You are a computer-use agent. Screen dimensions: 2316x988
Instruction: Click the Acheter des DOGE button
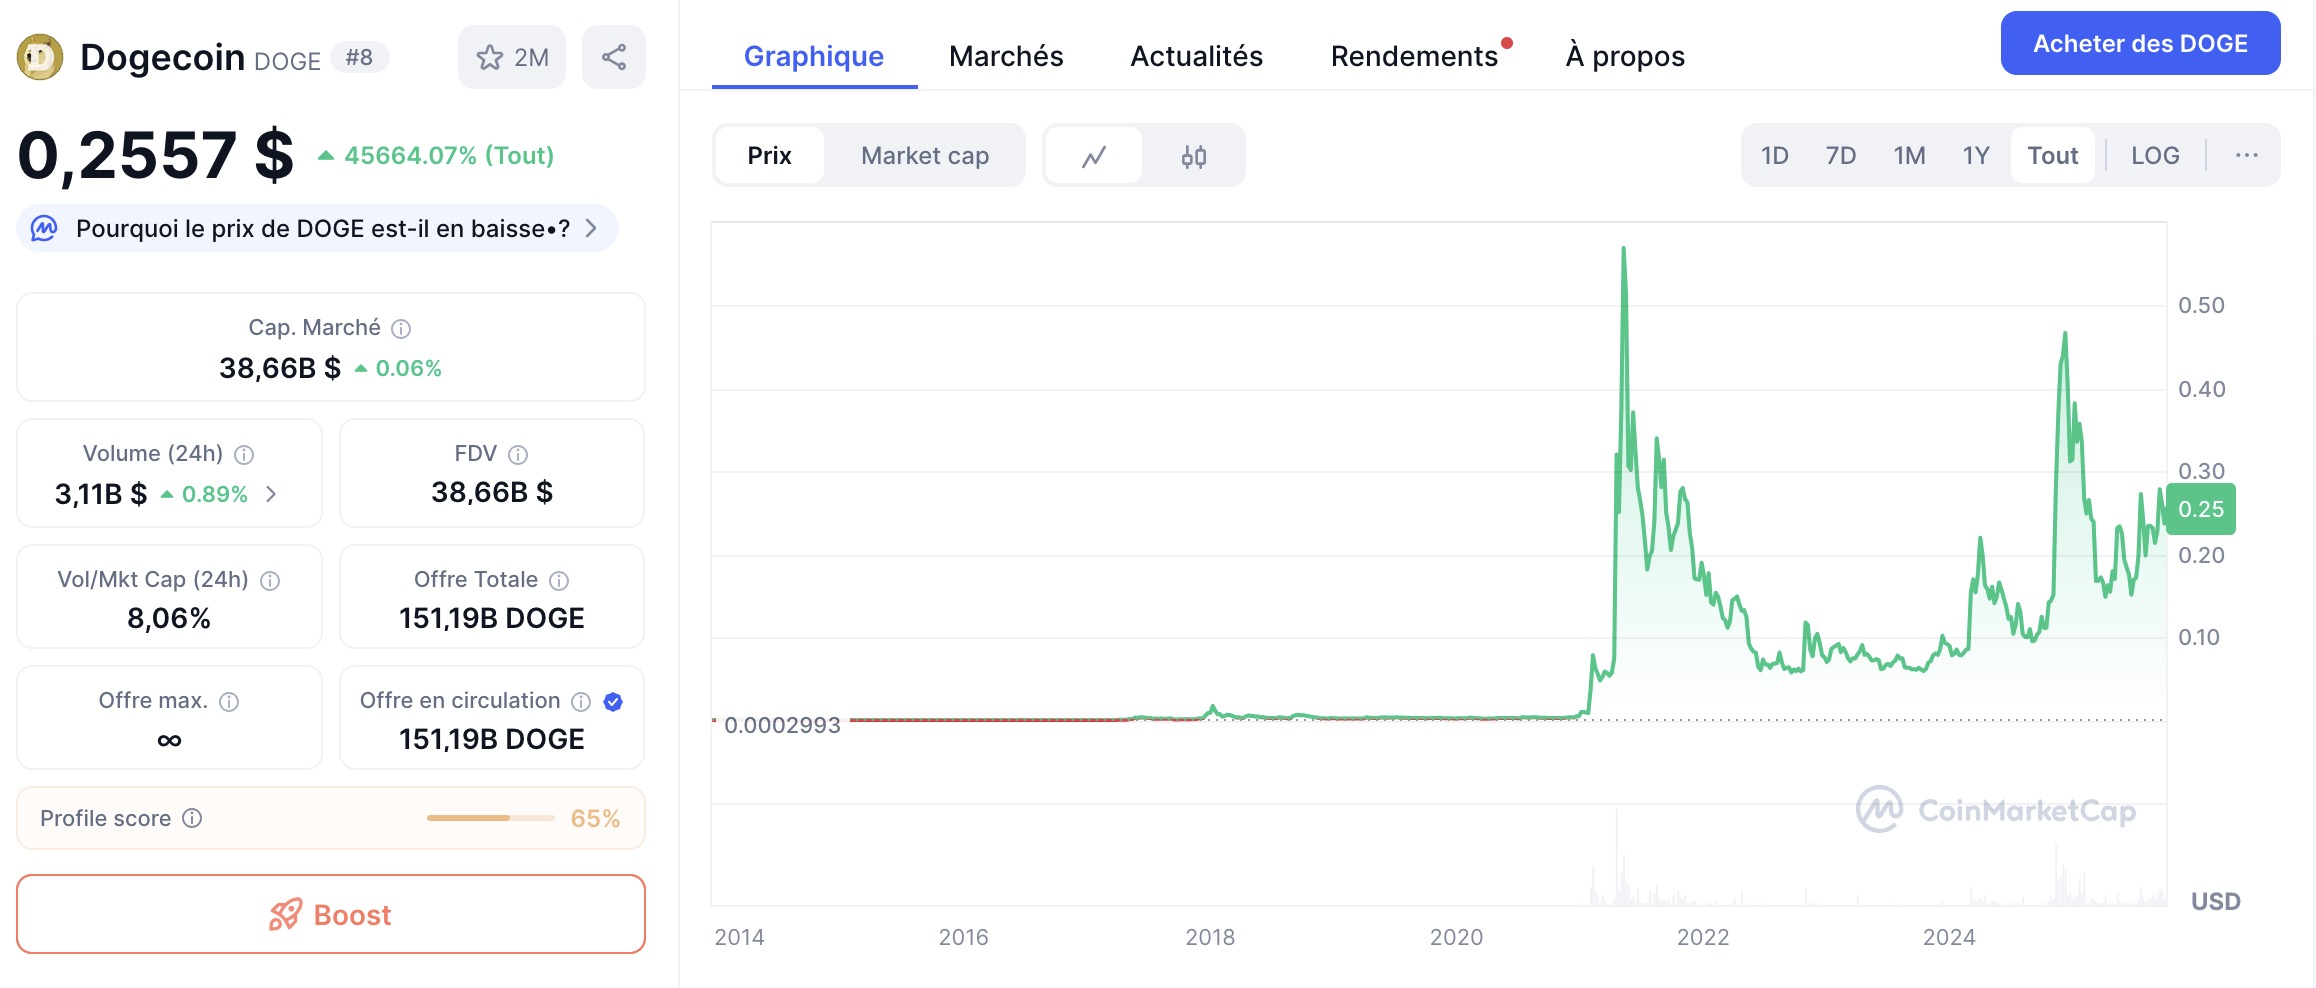[x=2140, y=44]
